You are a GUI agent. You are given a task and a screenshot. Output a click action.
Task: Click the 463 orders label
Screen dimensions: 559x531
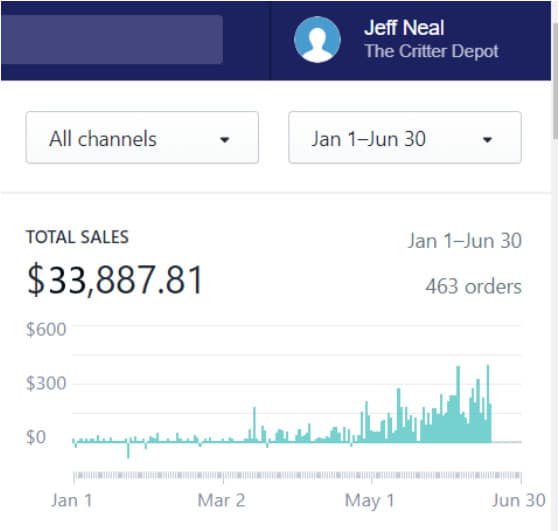click(473, 286)
